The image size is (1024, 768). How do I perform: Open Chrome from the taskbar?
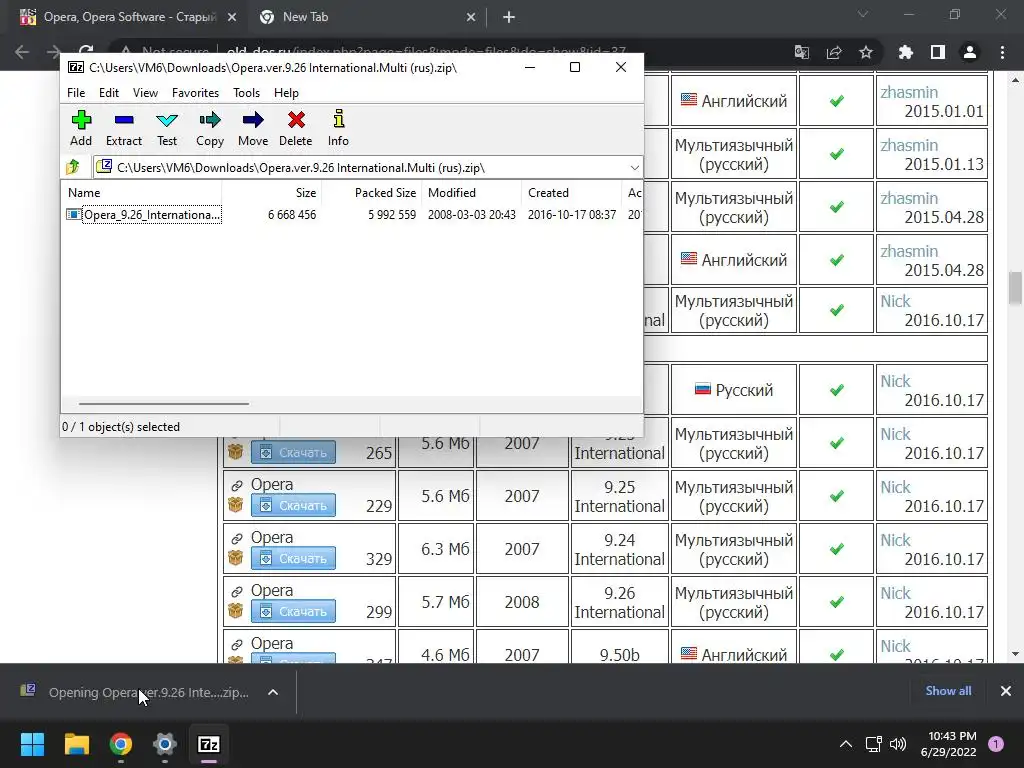click(121, 744)
